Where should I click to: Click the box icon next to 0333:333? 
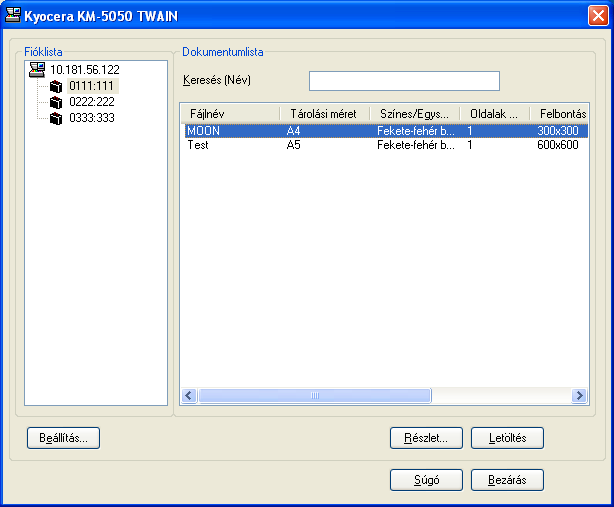click(x=56, y=118)
